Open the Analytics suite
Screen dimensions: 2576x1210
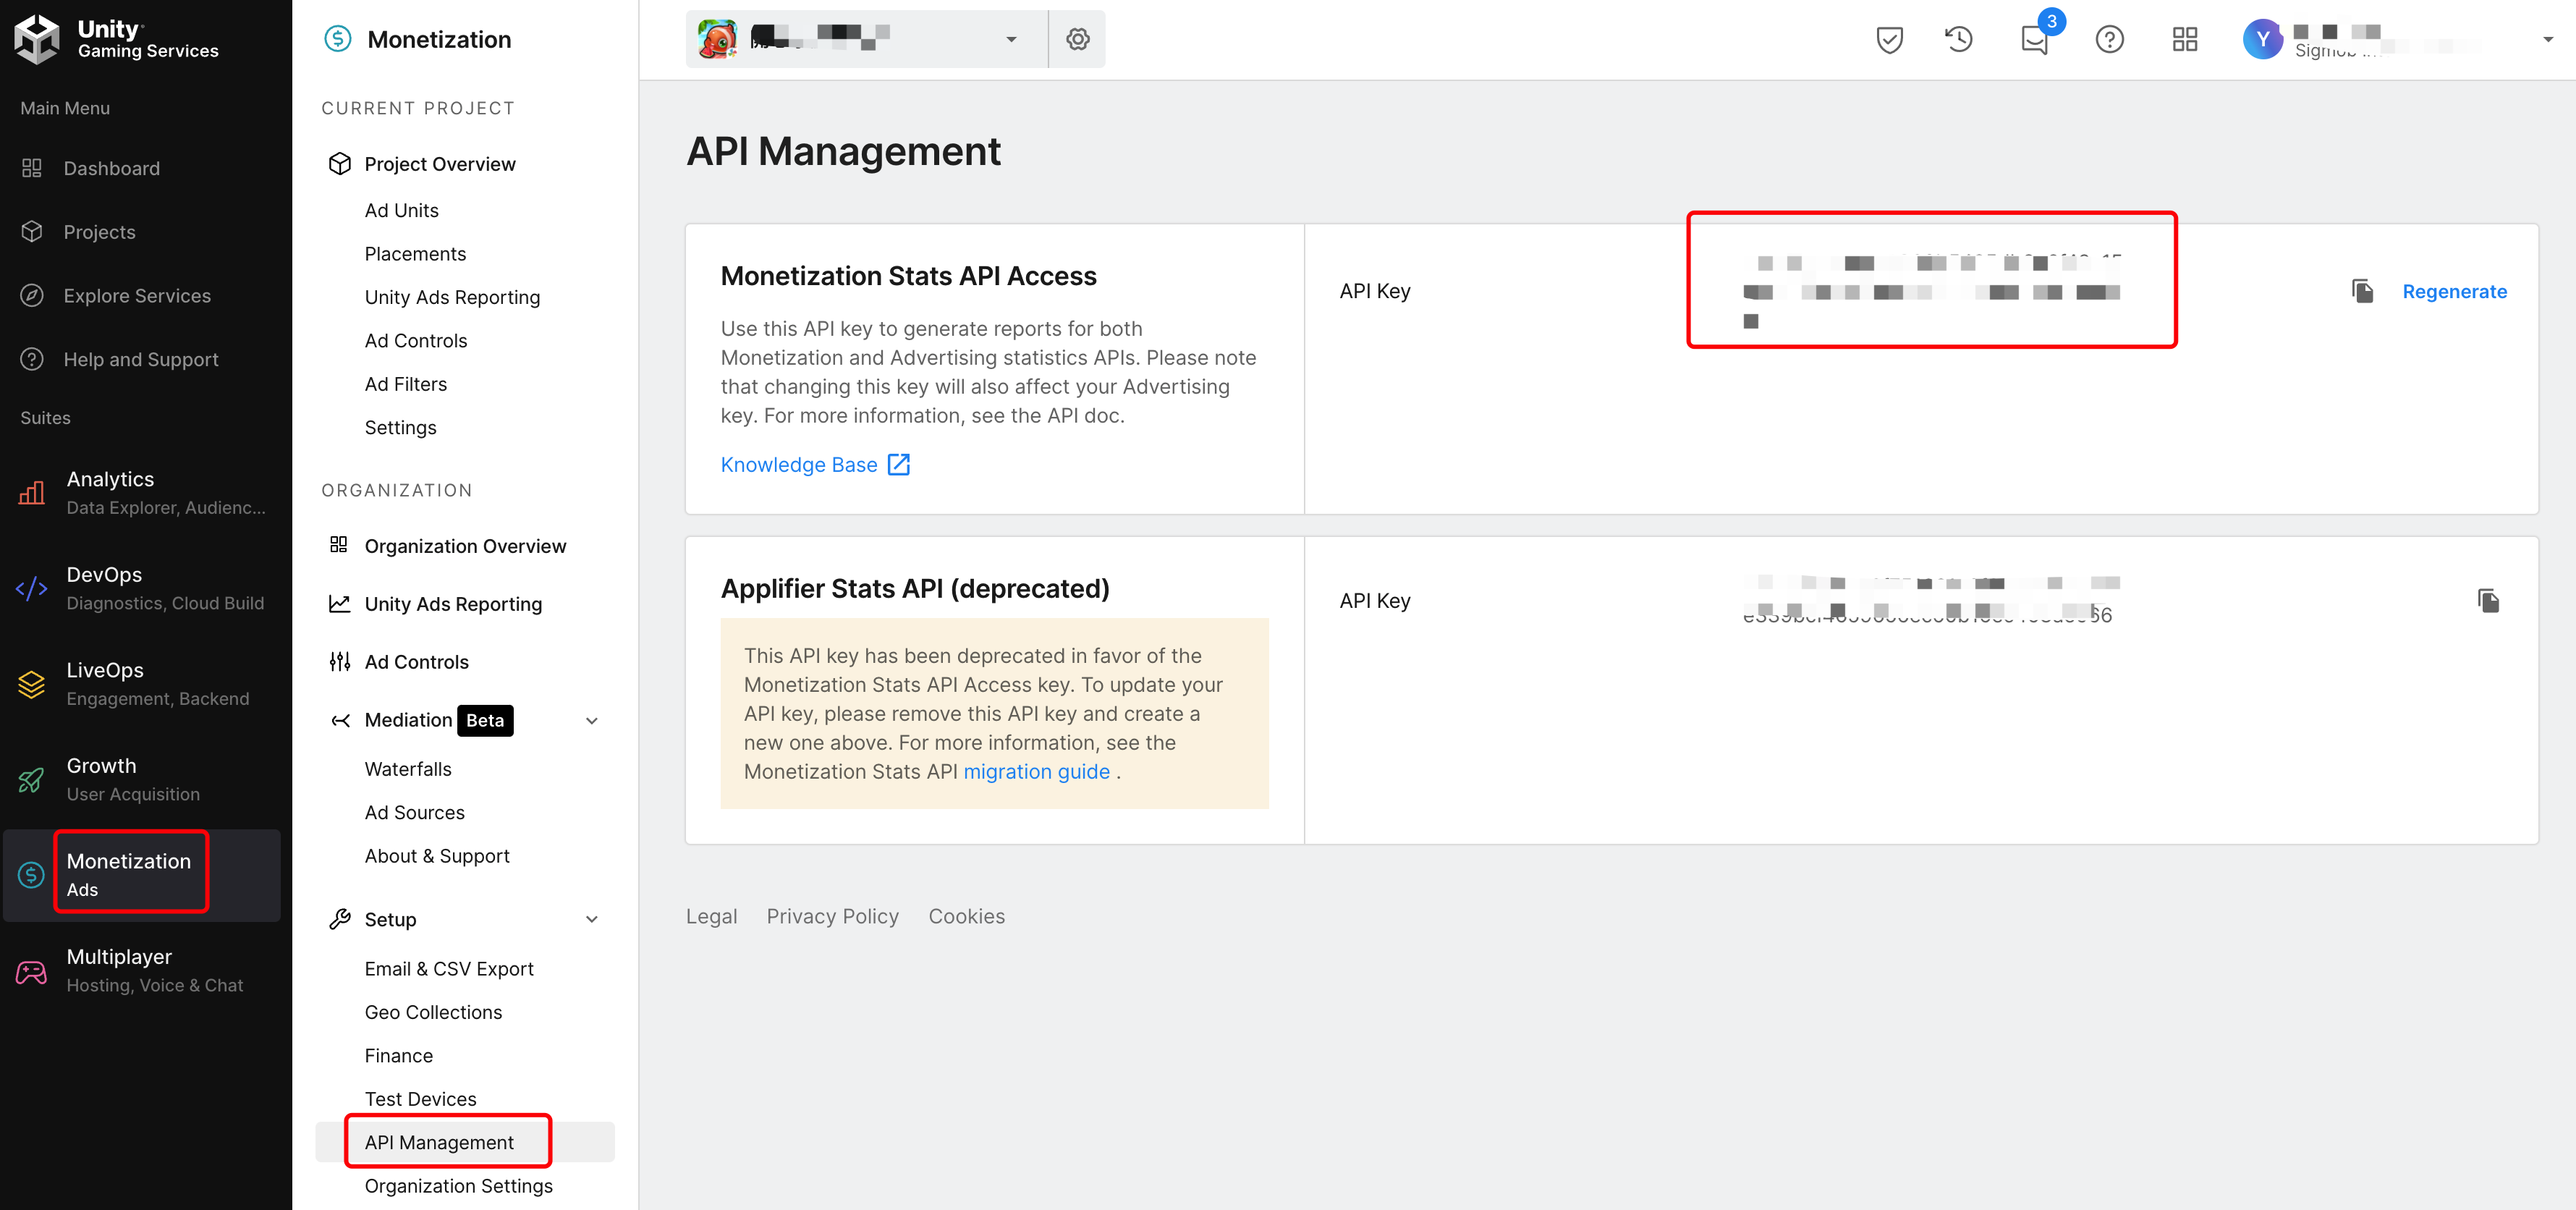(141, 493)
